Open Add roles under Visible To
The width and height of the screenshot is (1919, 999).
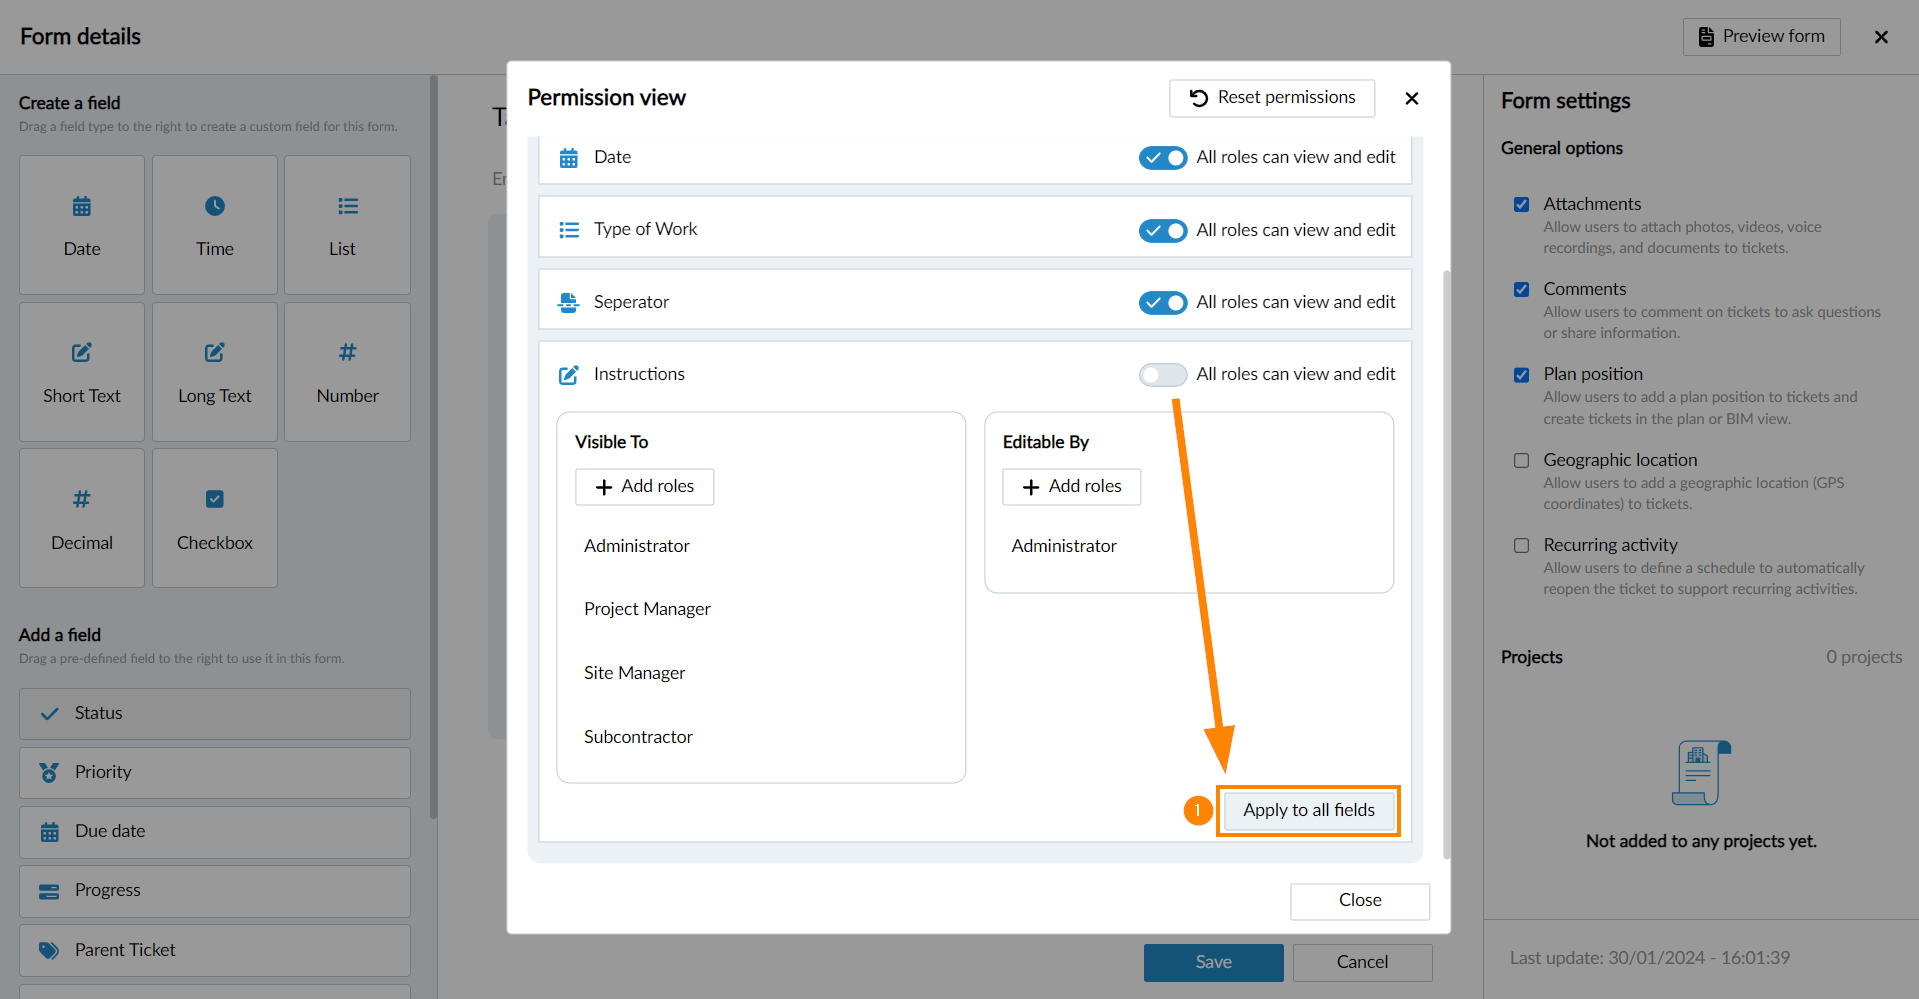pyautogui.click(x=645, y=486)
